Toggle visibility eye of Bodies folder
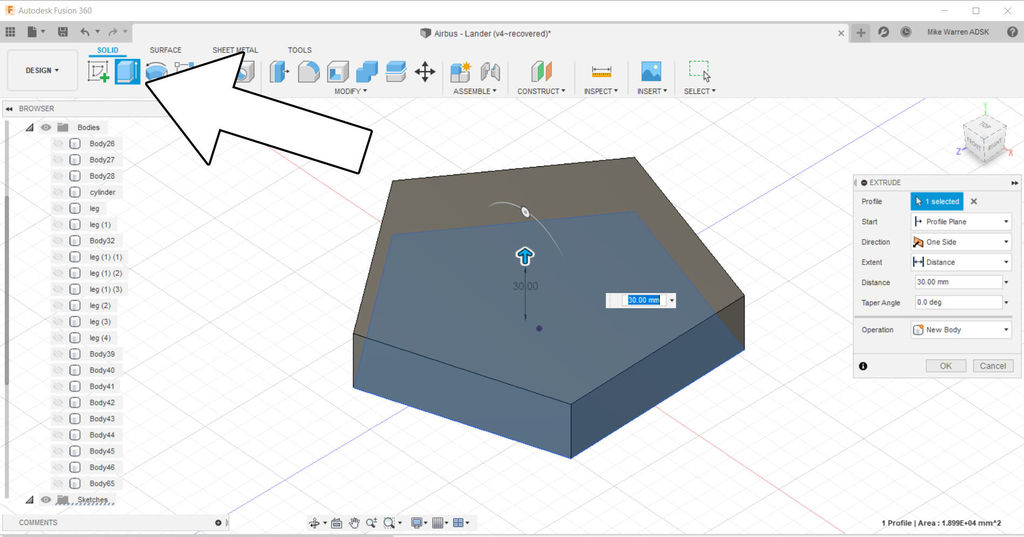1024x537 pixels. pyautogui.click(x=46, y=128)
